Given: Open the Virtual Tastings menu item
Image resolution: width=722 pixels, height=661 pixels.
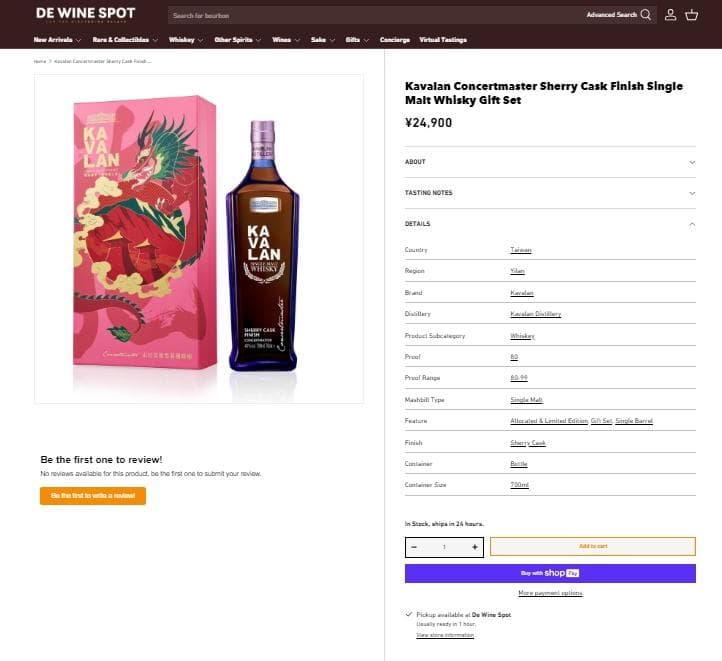Looking at the screenshot, I should [443, 40].
